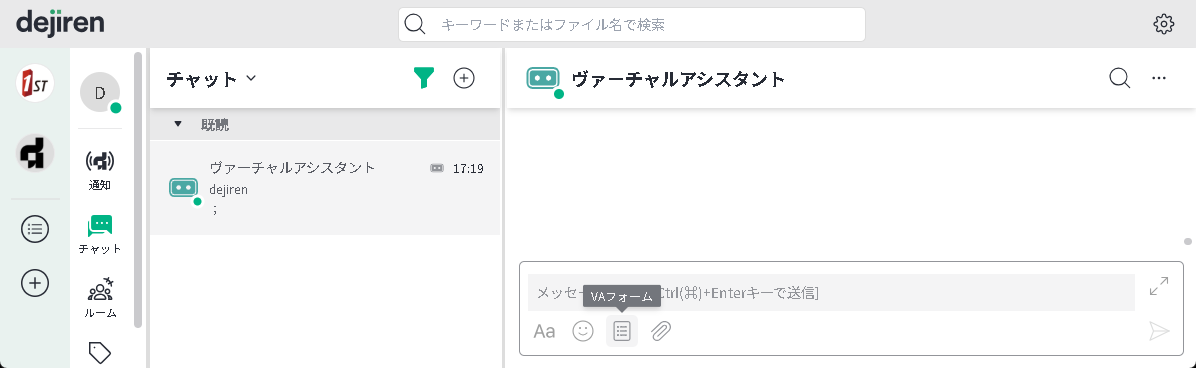Open the ヴァーチャルアシスタント conversation in list

tap(325, 188)
